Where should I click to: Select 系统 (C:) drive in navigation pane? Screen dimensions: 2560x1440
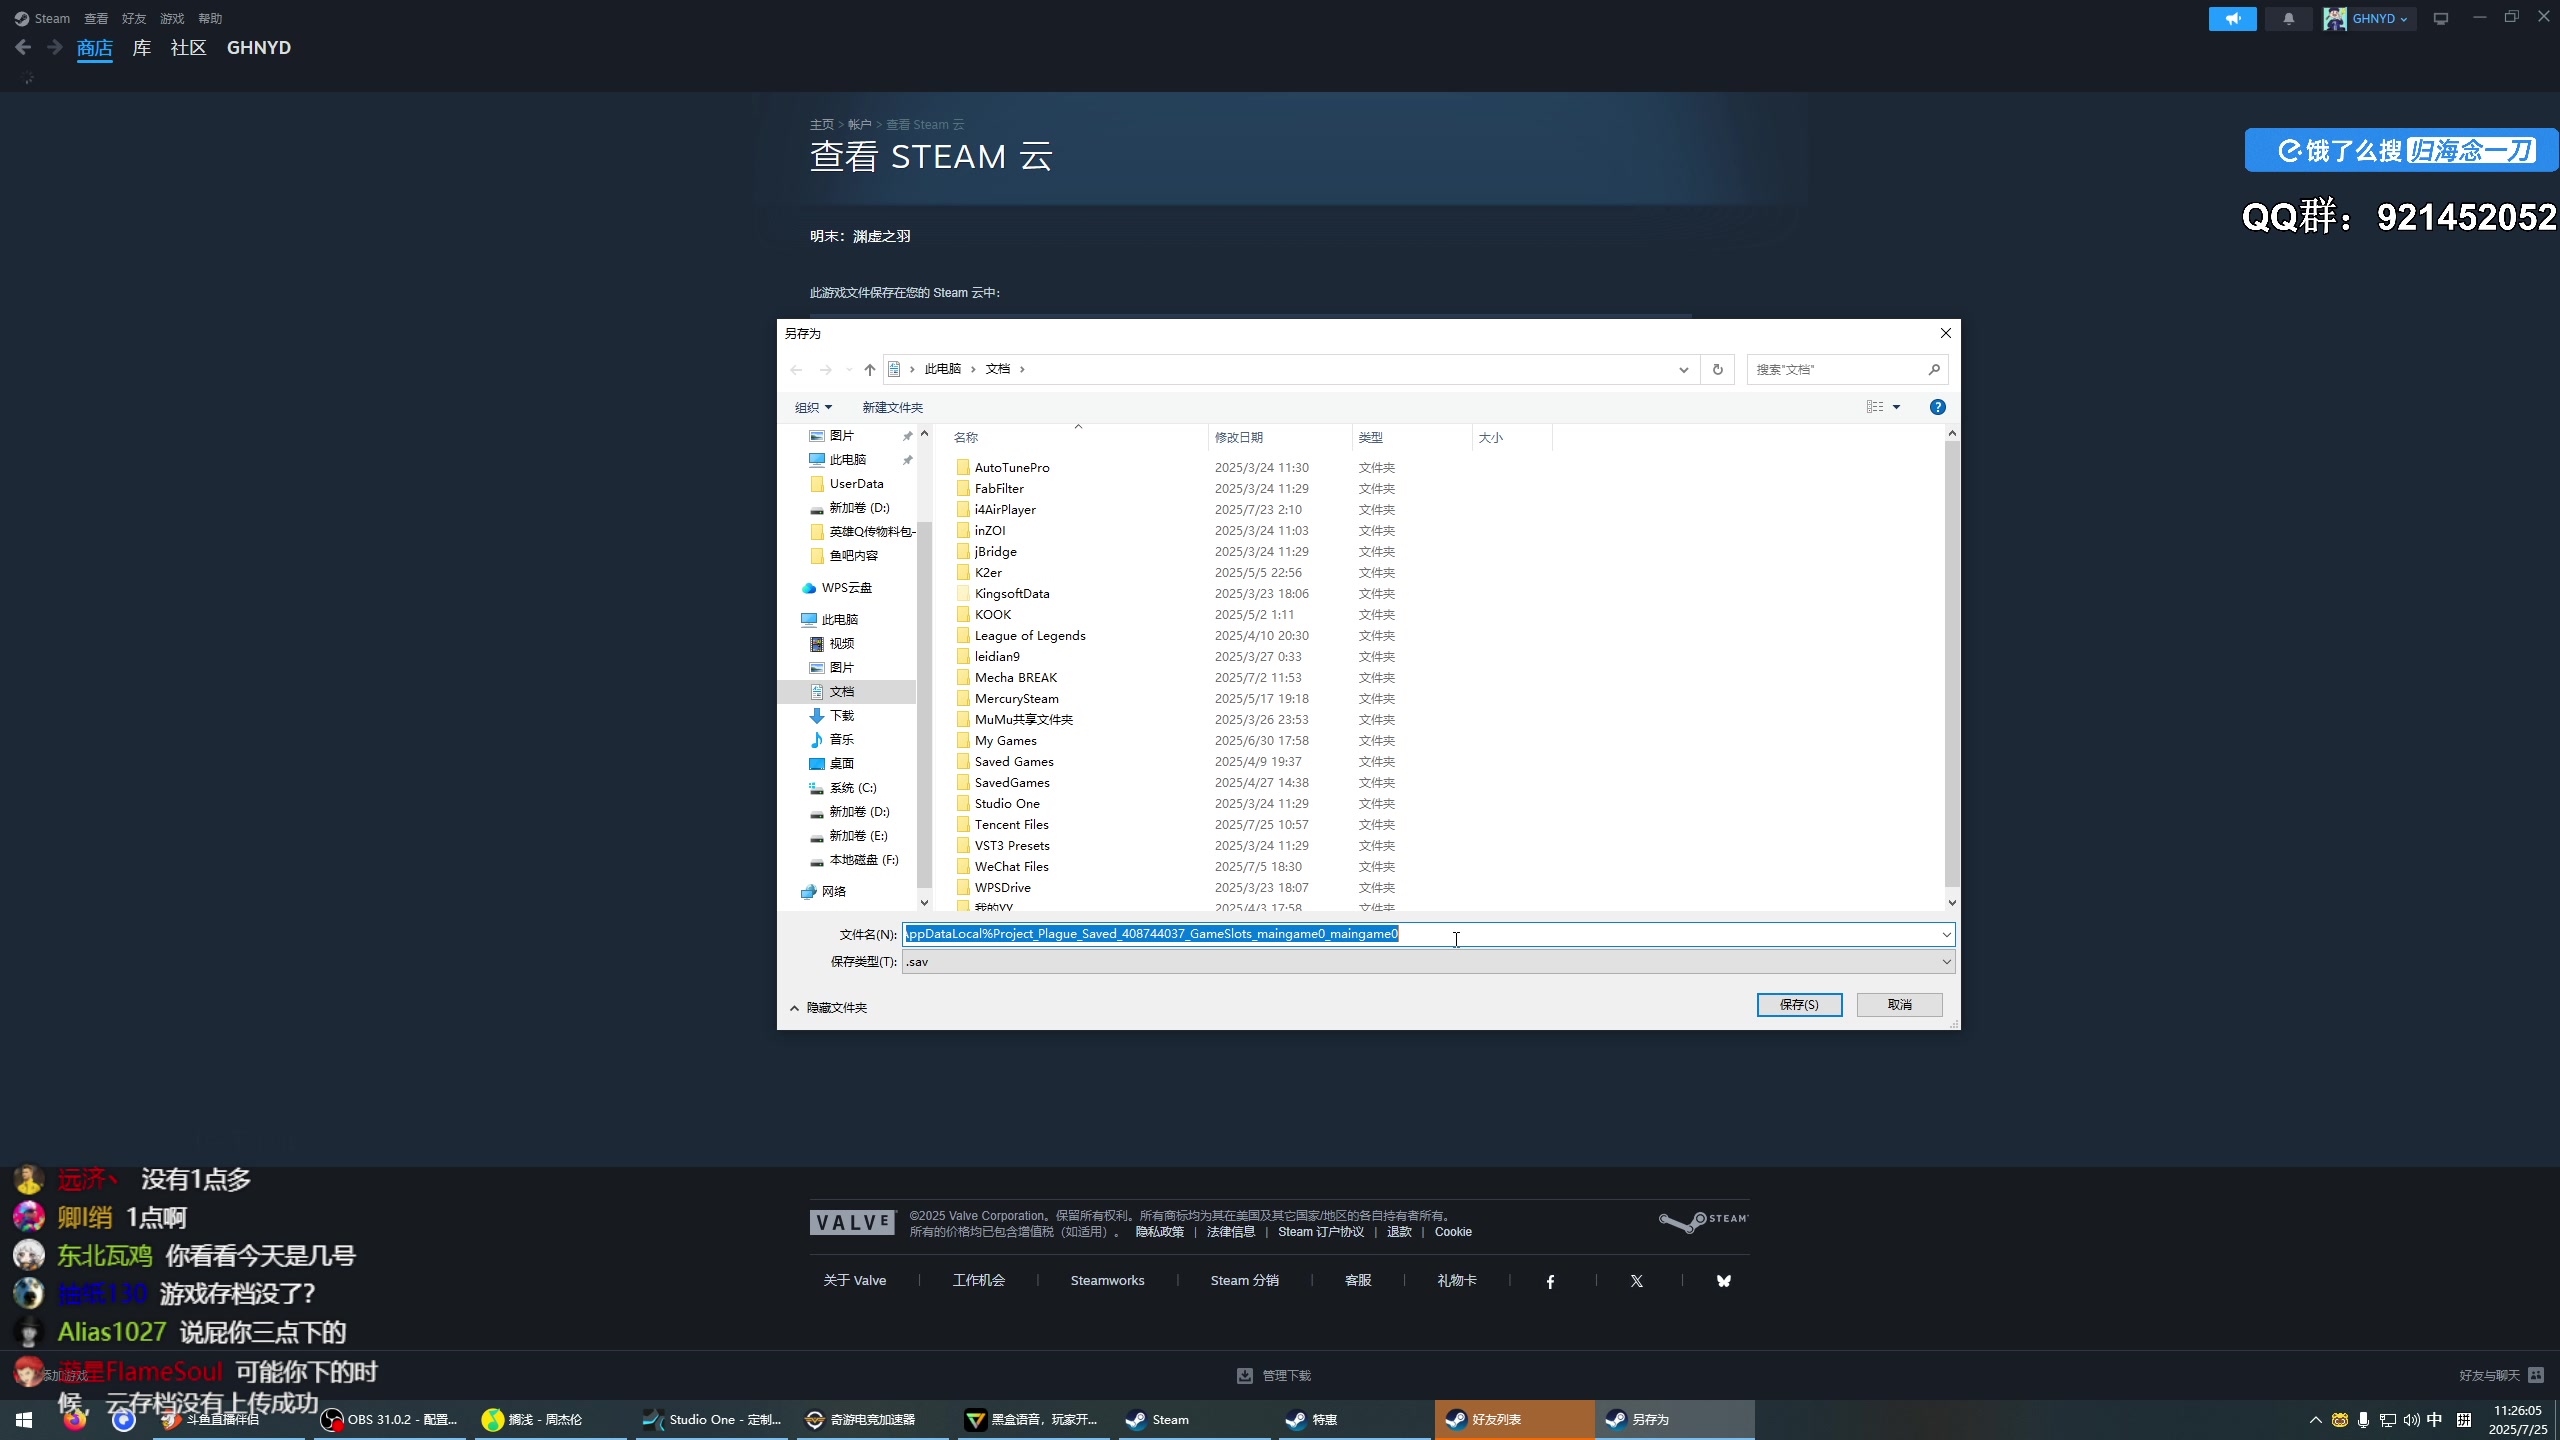[x=852, y=788]
